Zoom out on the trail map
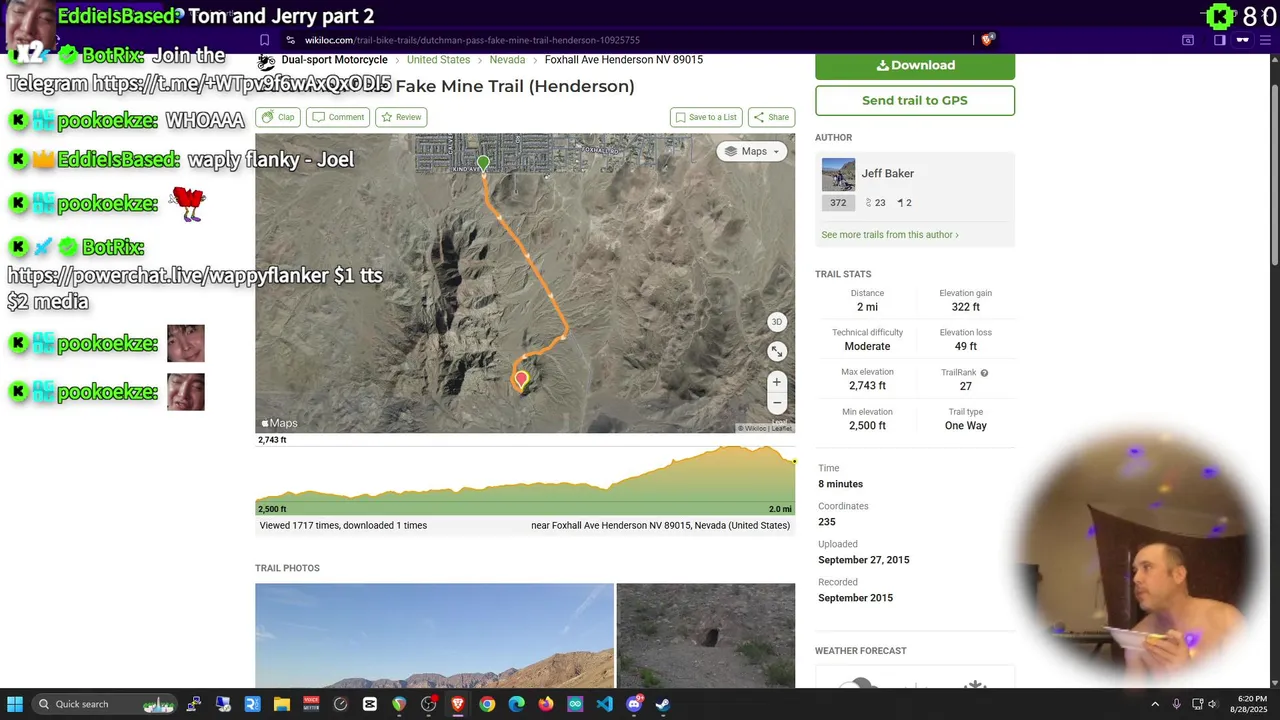The image size is (1280, 720). tap(777, 403)
